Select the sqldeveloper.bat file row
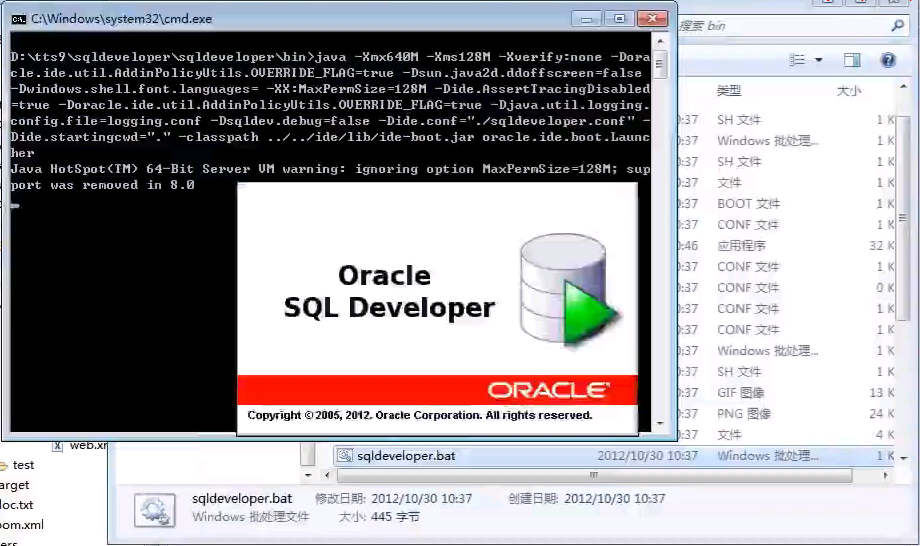 (x=614, y=456)
